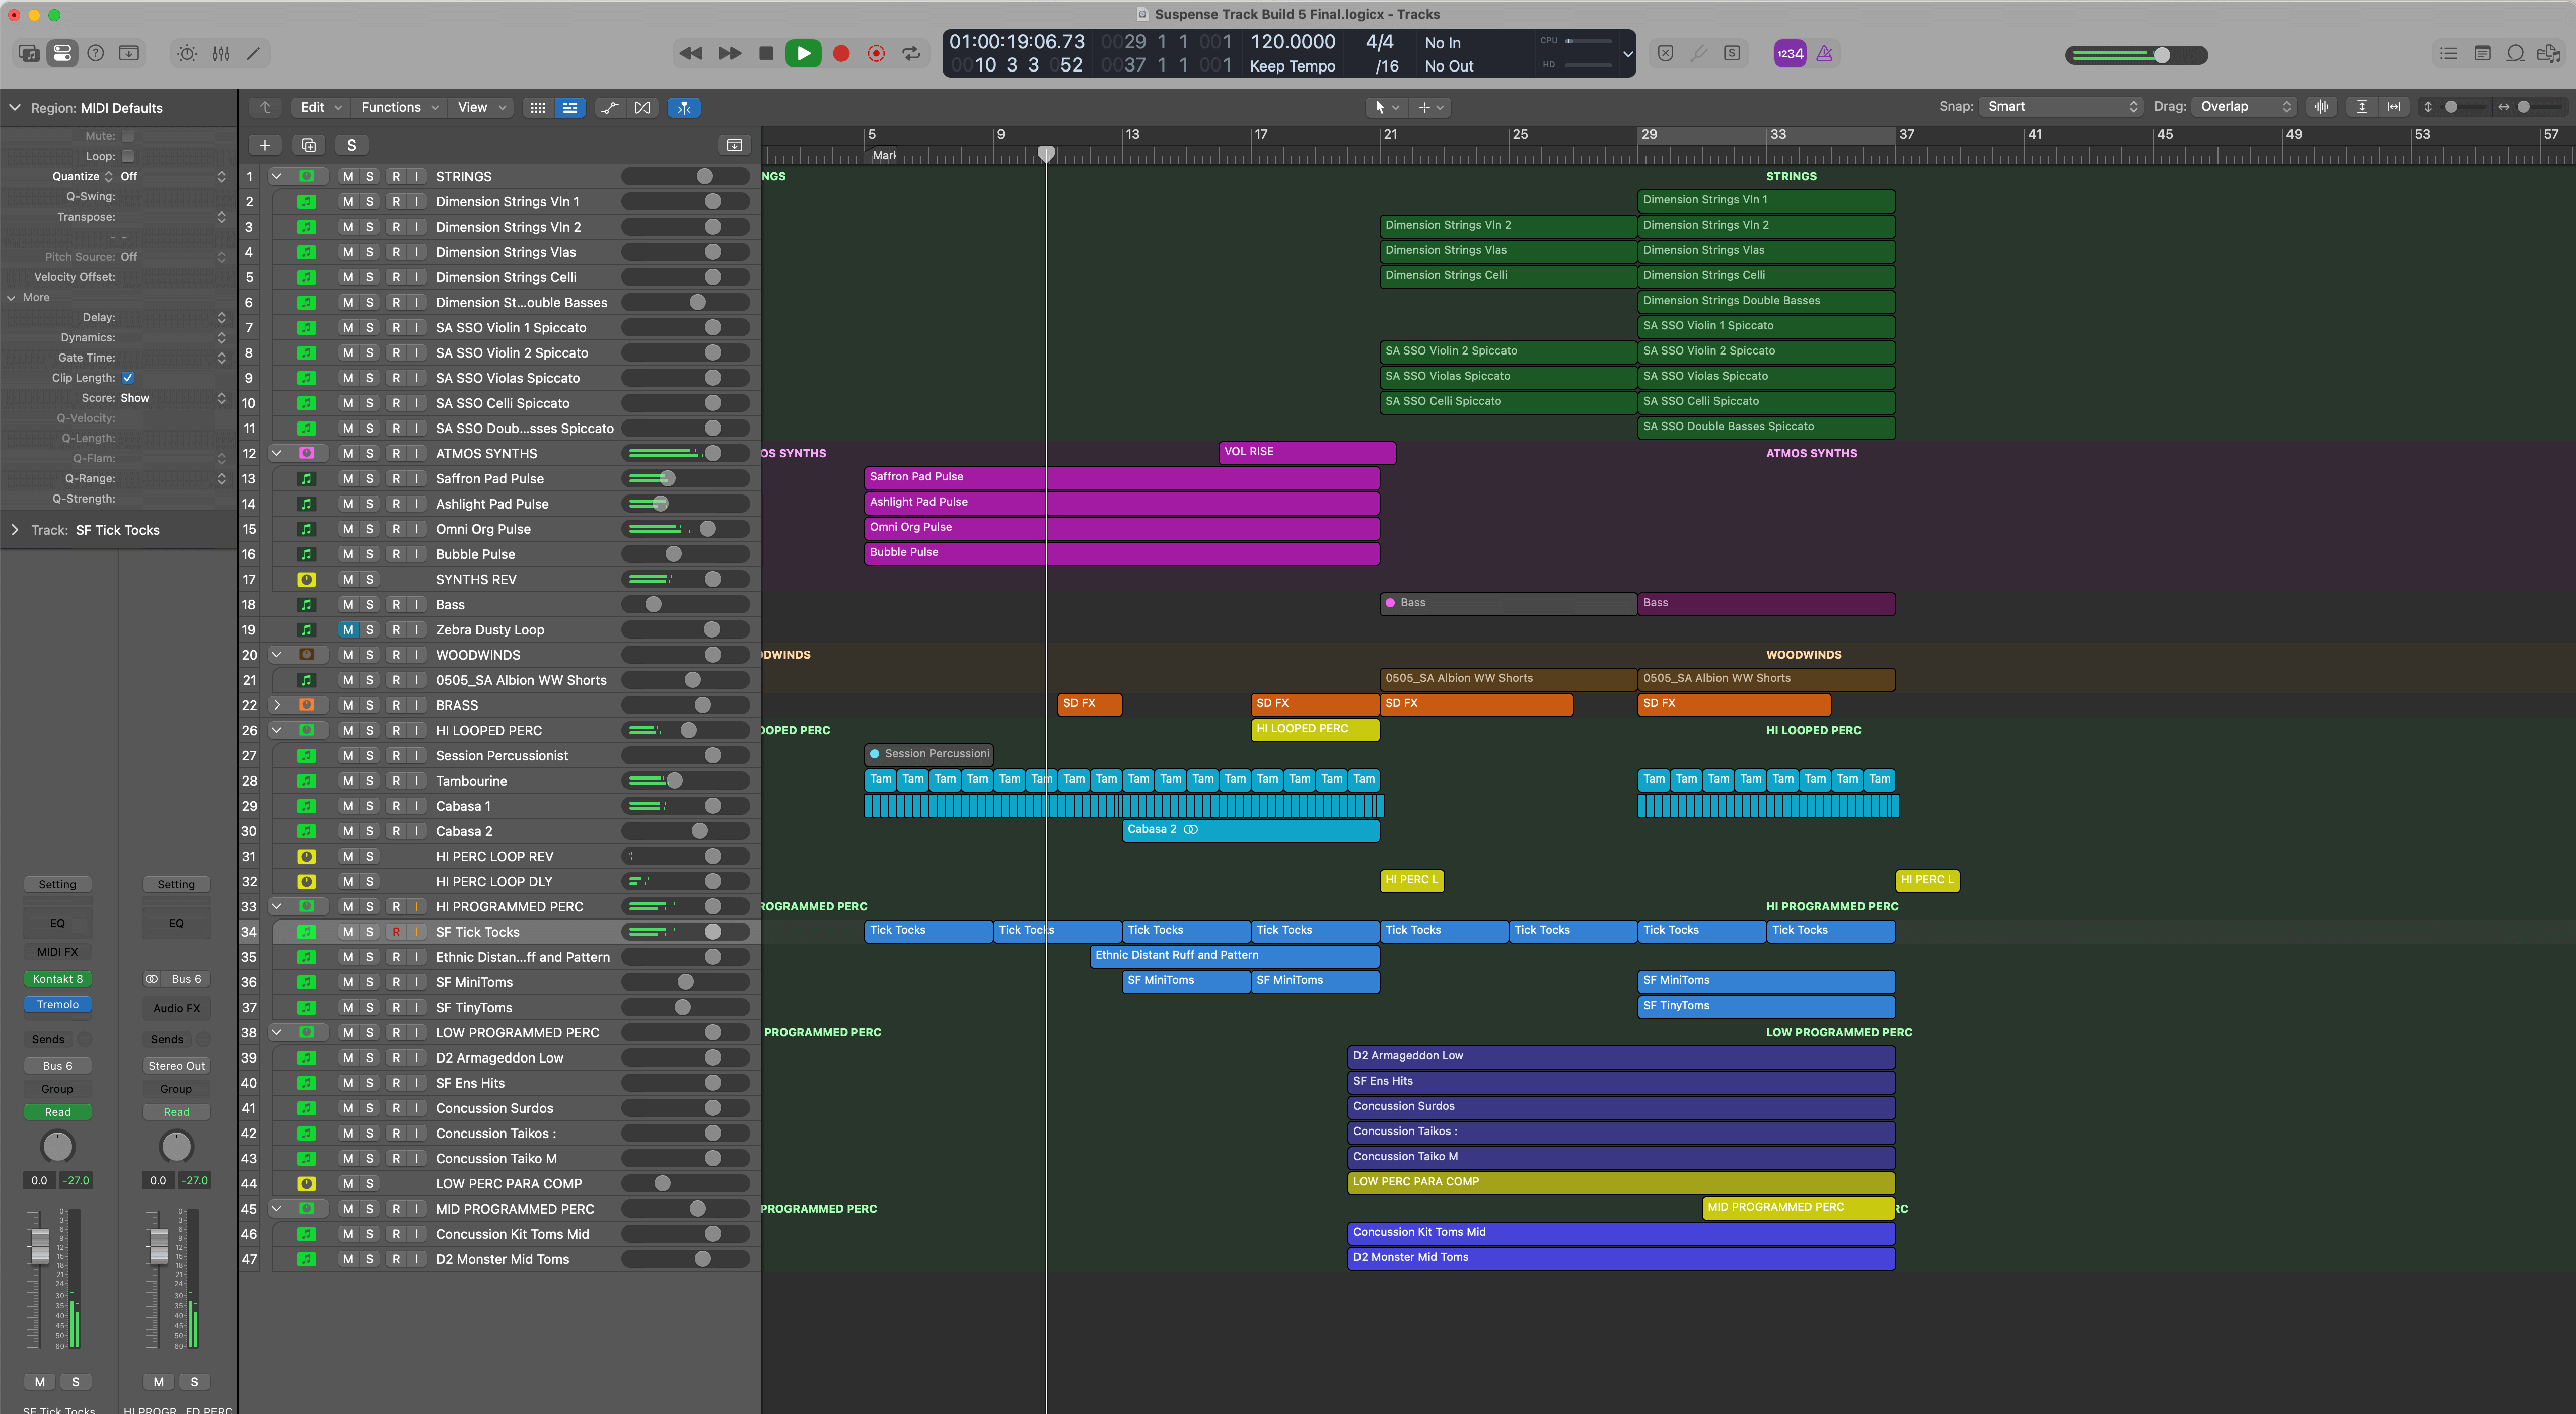The height and width of the screenshot is (1414, 2576).
Task: Open the Media Browsers button
Action: click(x=2549, y=54)
